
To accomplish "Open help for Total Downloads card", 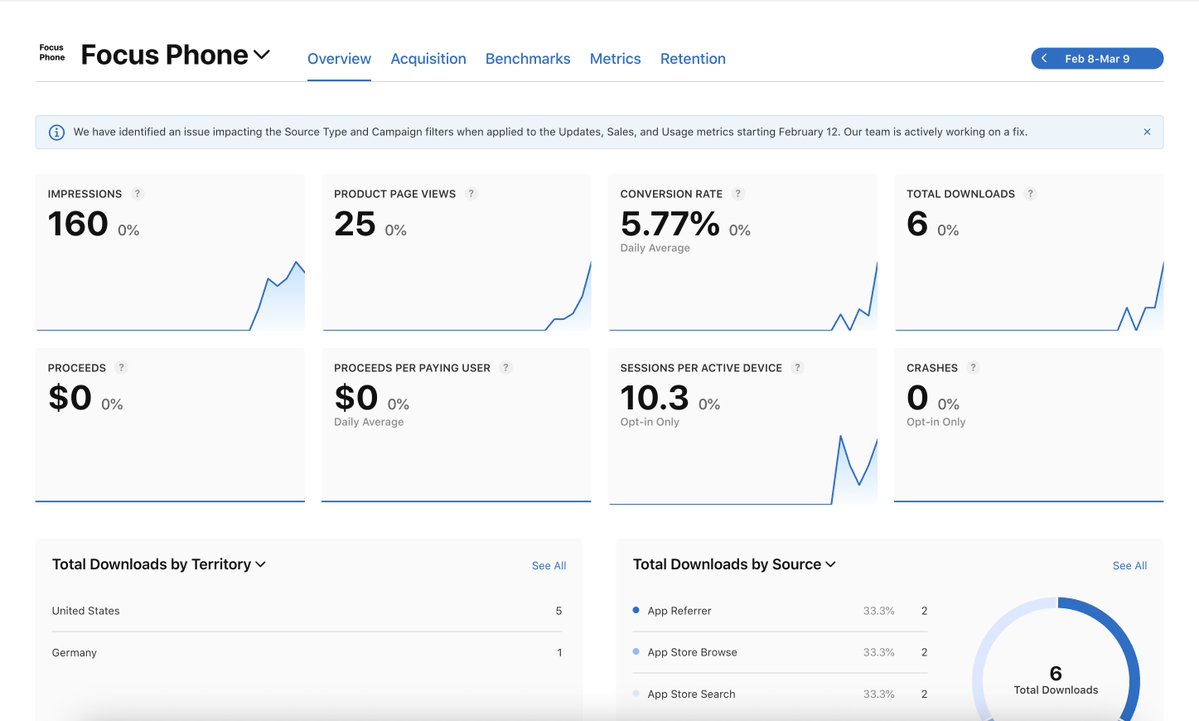I will click(x=1030, y=193).
